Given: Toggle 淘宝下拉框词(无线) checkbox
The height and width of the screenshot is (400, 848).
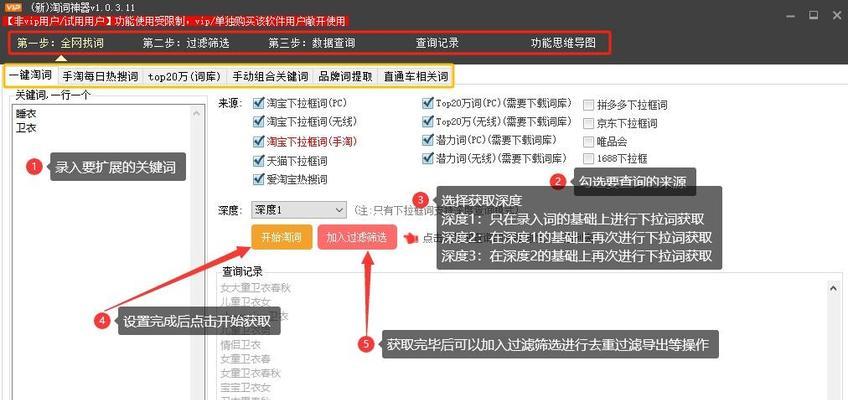Looking at the screenshot, I should pos(258,122).
